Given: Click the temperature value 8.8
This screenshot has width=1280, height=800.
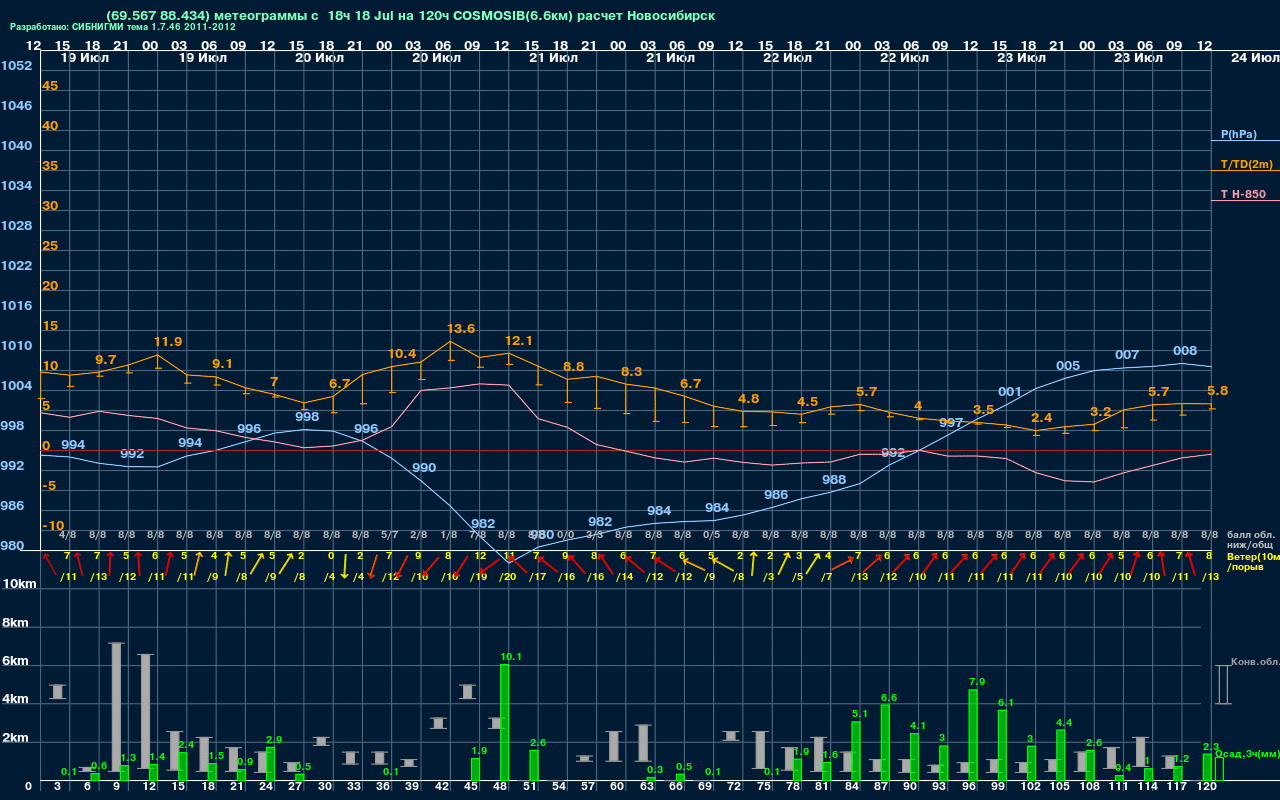Looking at the screenshot, I should click(x=574, y=367).
